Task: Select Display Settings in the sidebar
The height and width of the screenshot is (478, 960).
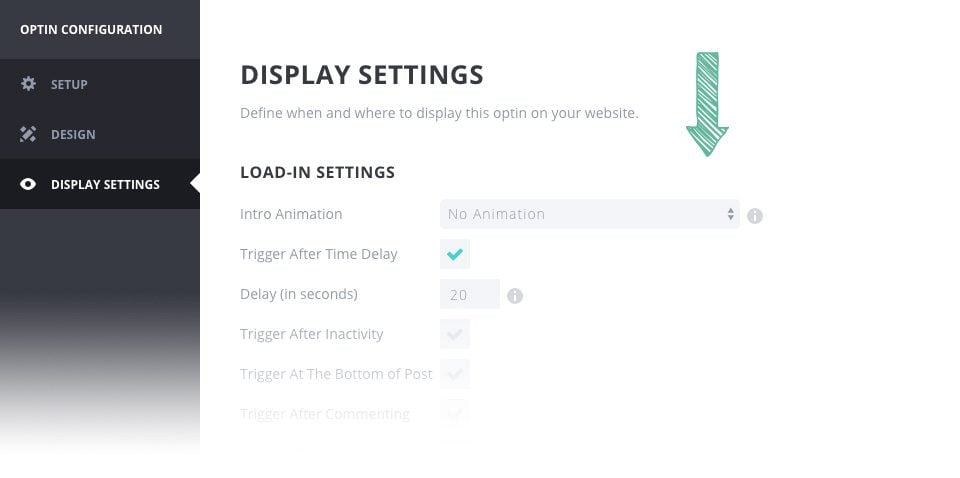Action: click(x=105, y=184)
